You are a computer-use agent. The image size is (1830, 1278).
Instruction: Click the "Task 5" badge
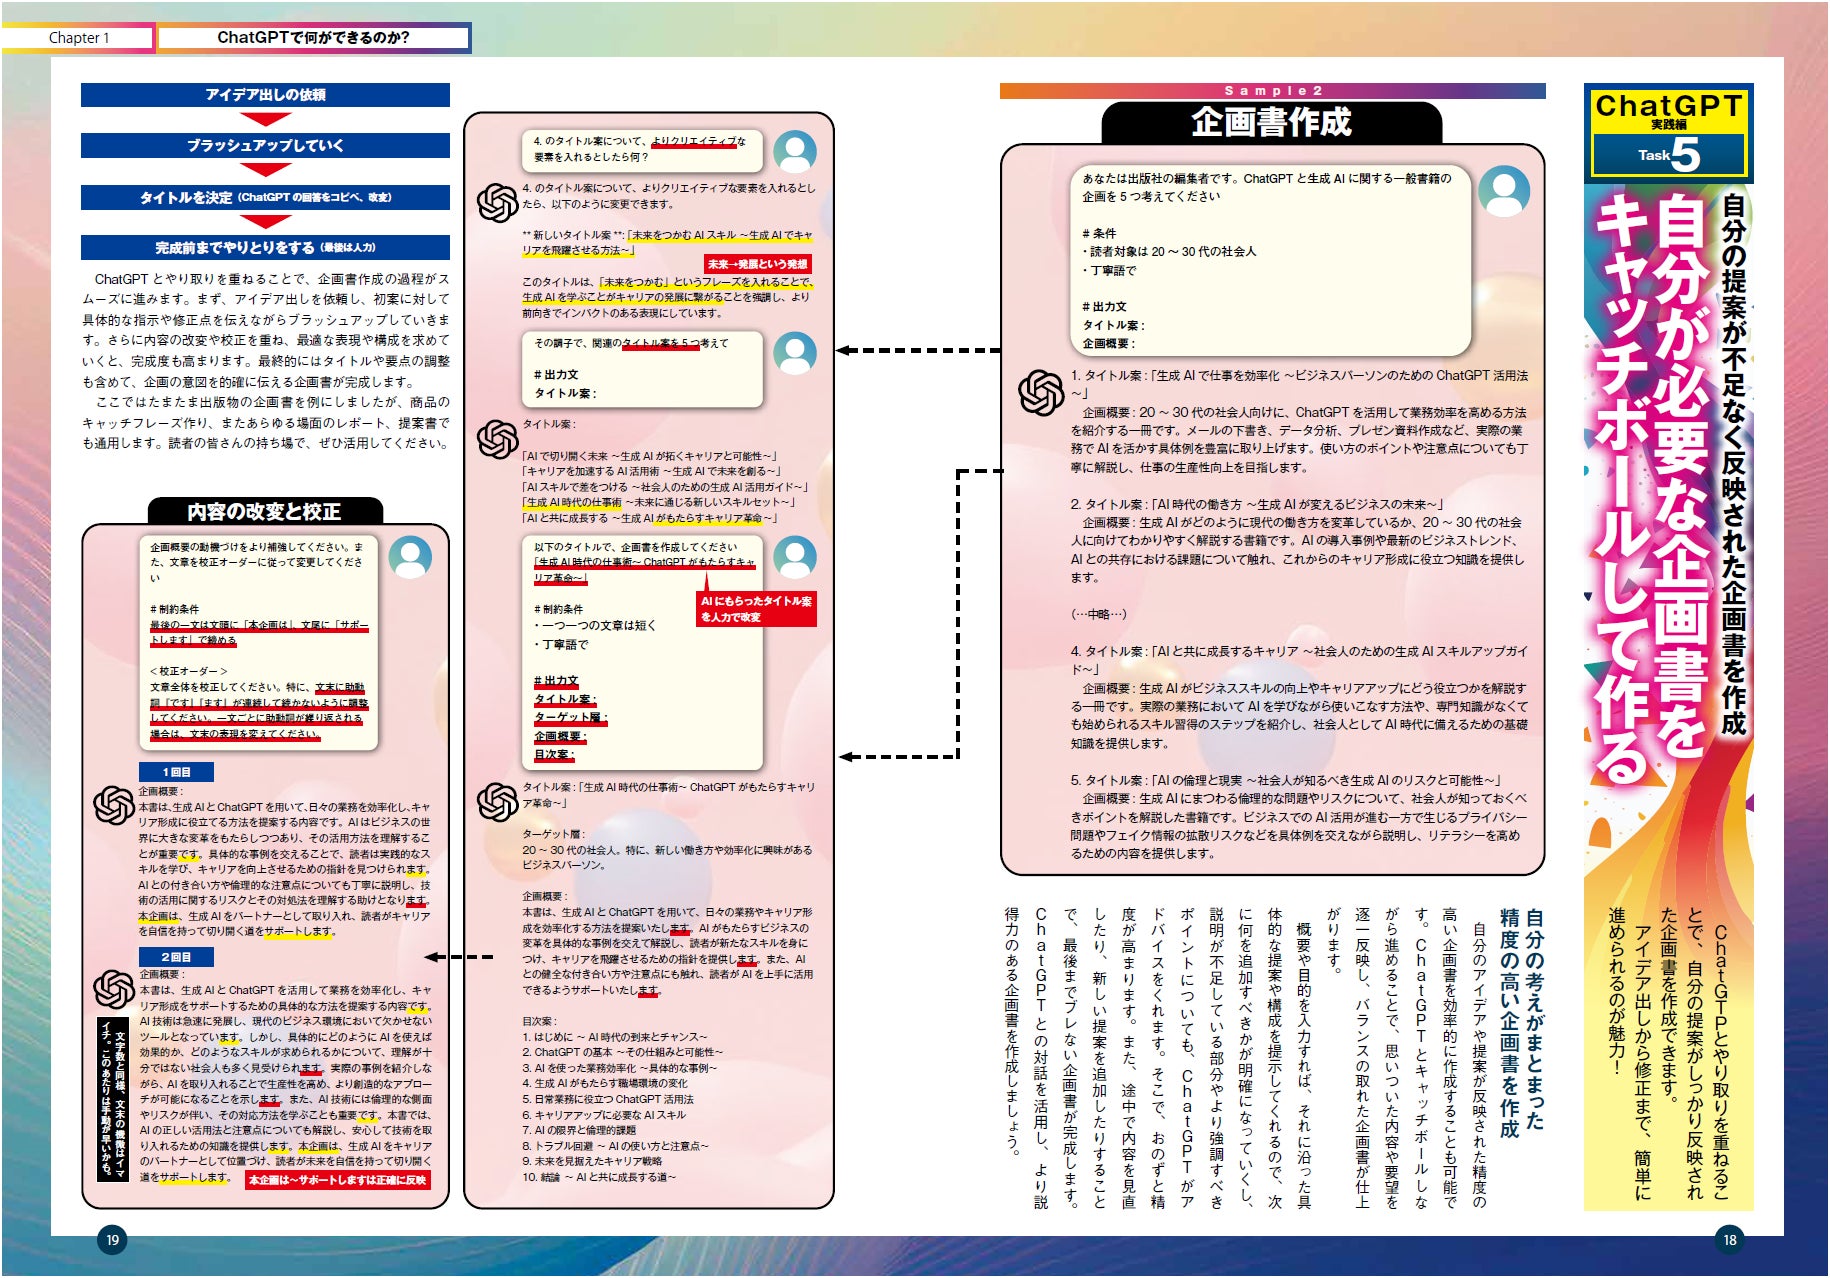coord(1669,155)
